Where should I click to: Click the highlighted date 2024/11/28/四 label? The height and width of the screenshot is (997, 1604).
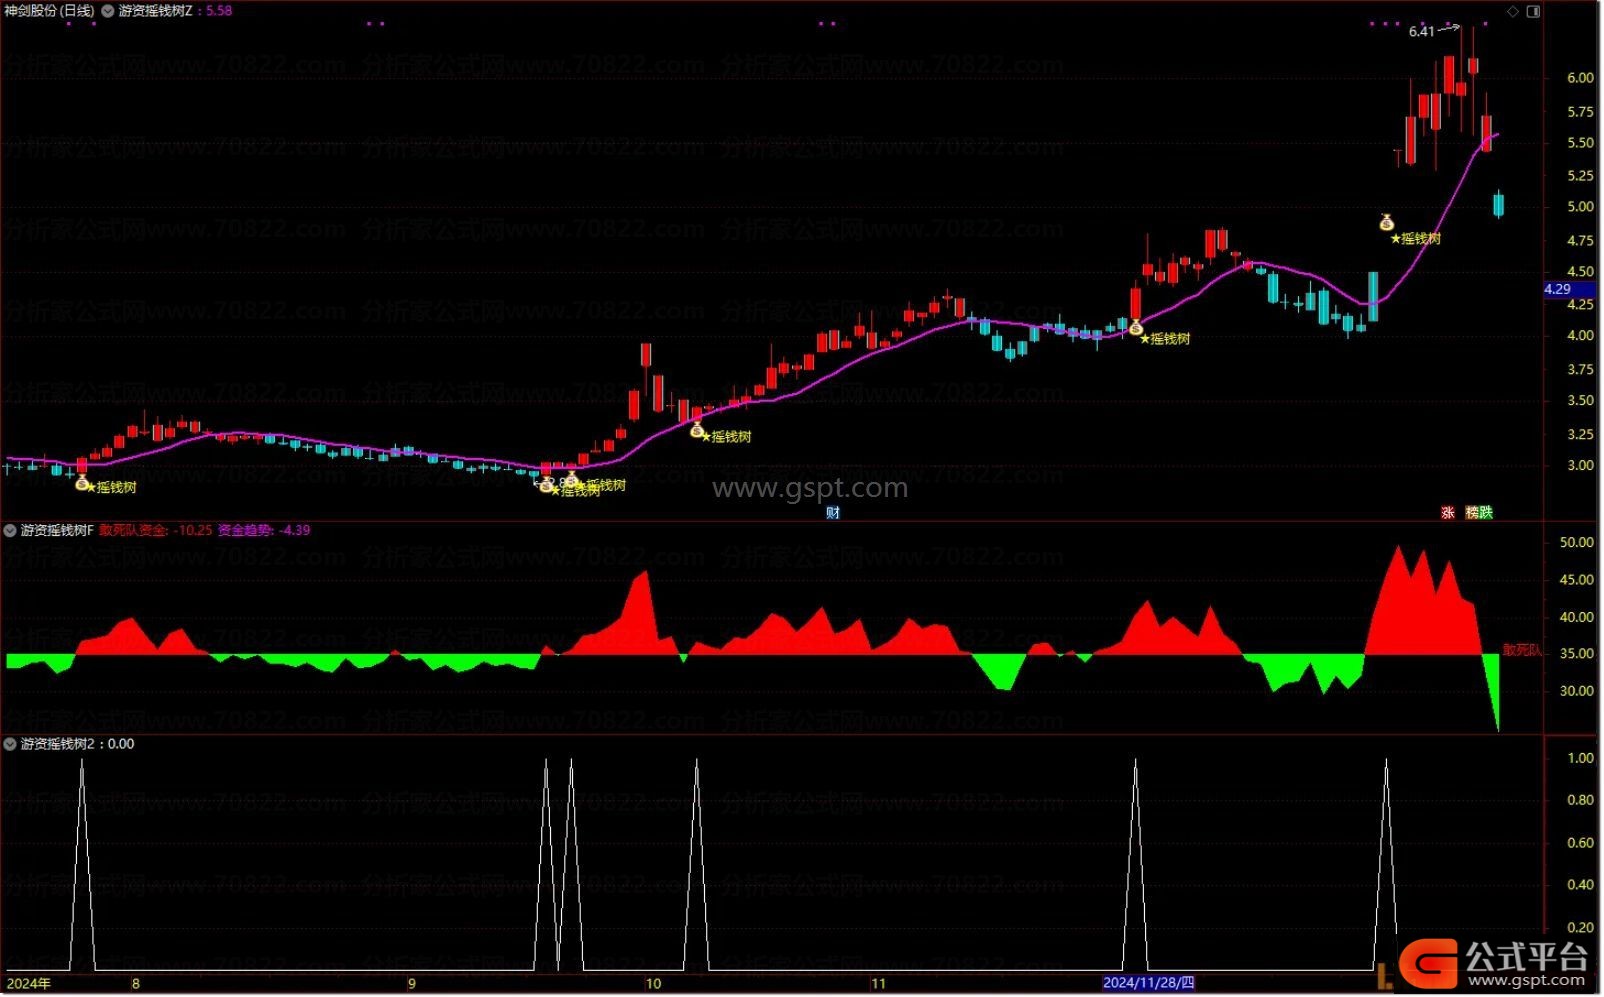tap(1148, 983)
